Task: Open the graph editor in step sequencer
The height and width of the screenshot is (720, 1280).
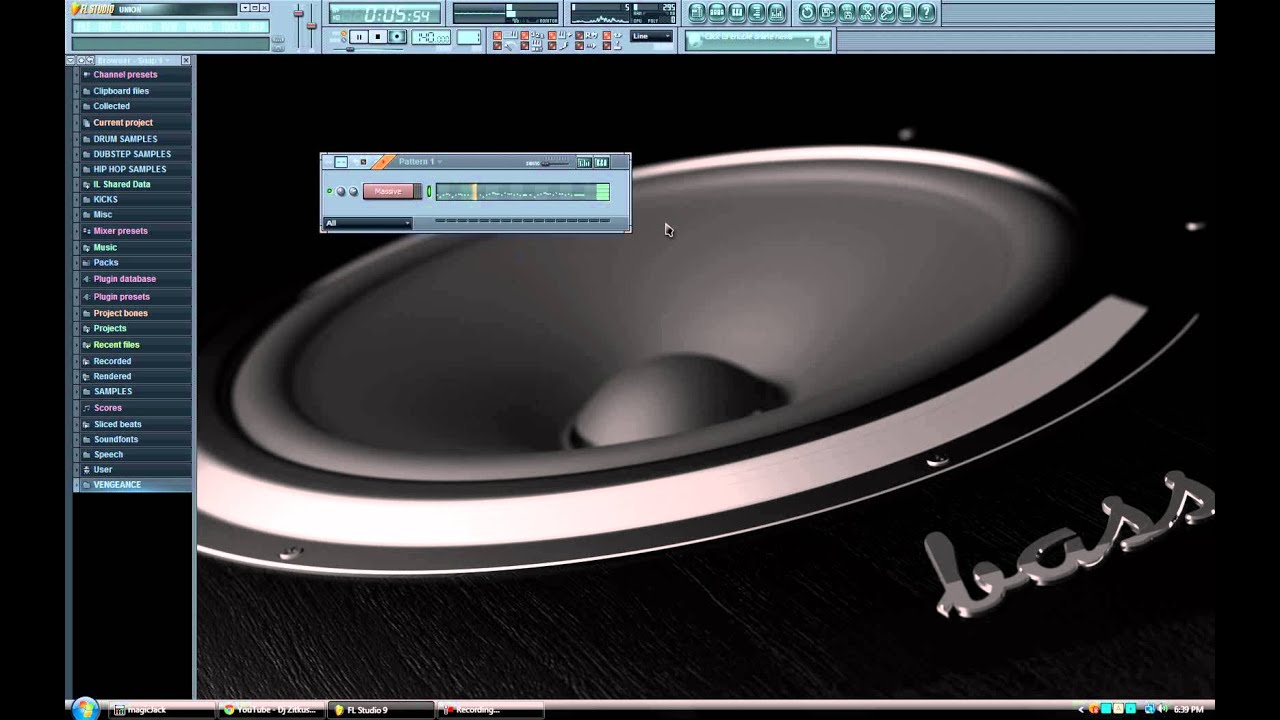Action: (x=585, y=162)
